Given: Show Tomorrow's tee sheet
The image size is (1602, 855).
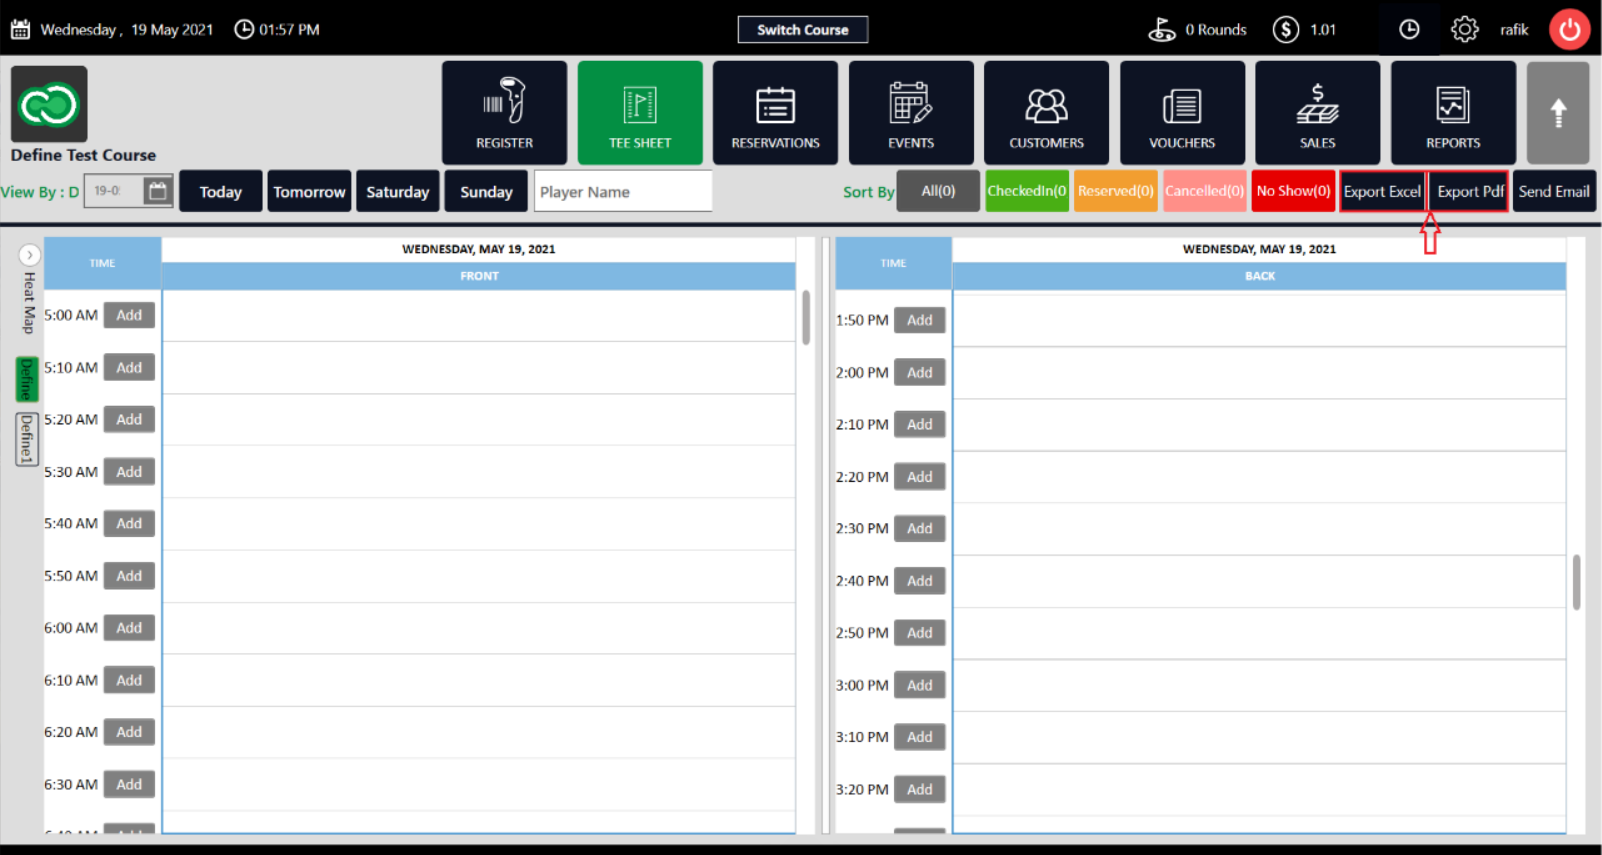Looking at the screenshot, I should (x=309, y=191).
